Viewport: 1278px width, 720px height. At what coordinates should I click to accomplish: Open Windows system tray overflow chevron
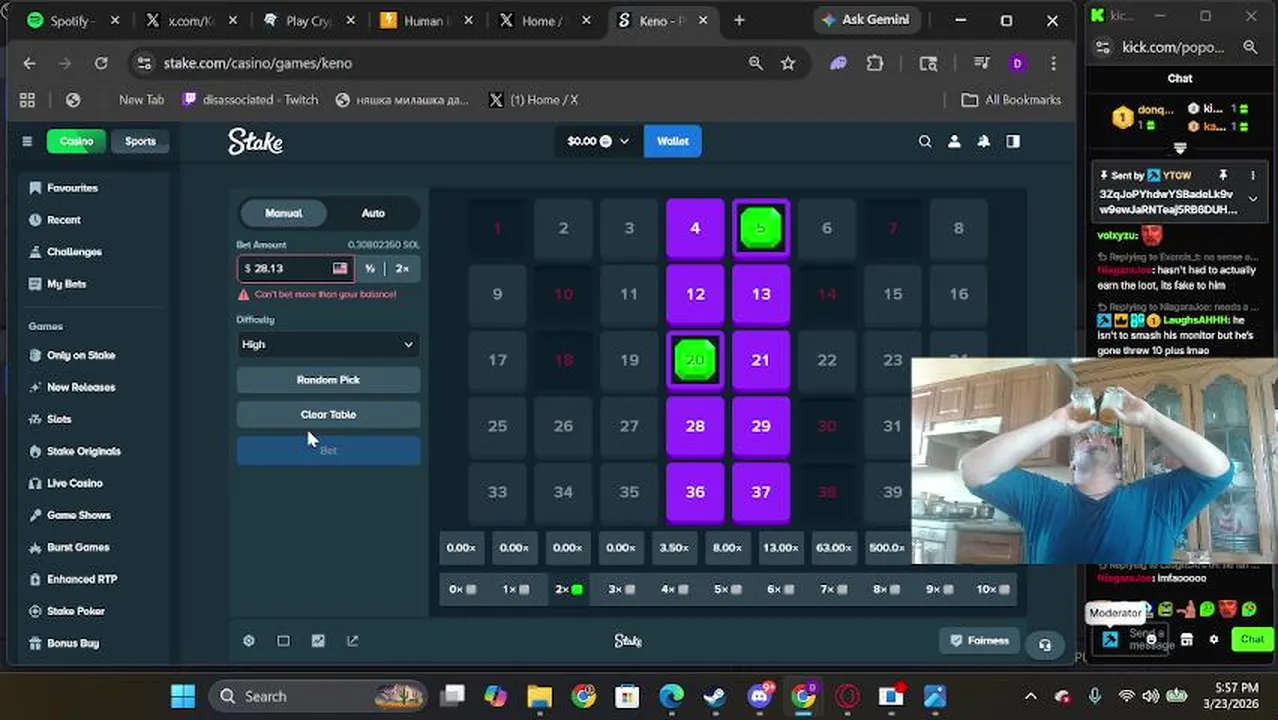(x=1031, y=696)
